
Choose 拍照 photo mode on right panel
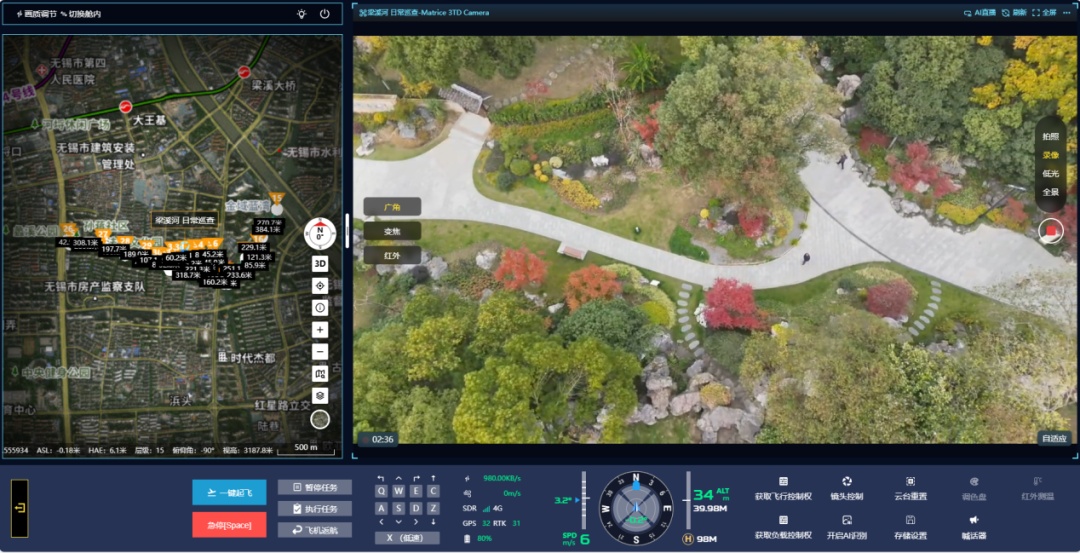tap(1050, 136)
